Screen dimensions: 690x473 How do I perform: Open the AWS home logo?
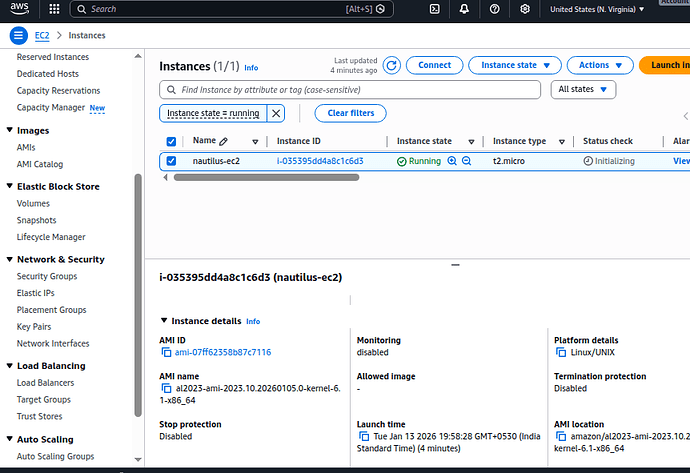tap(19, 9)
